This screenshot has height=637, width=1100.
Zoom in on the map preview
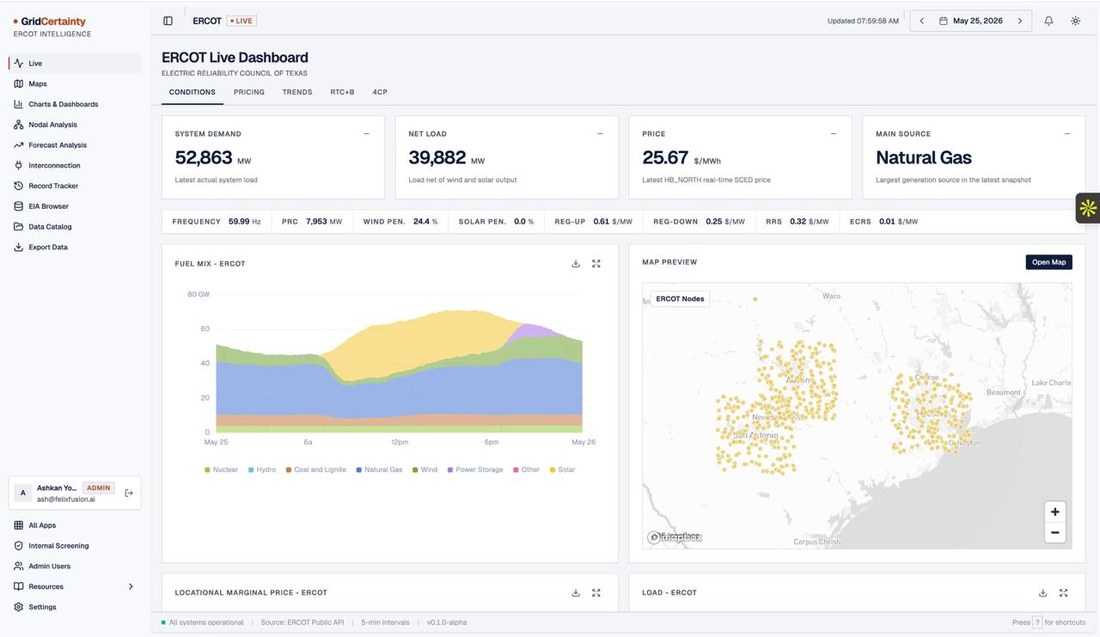click(1054, 512)
